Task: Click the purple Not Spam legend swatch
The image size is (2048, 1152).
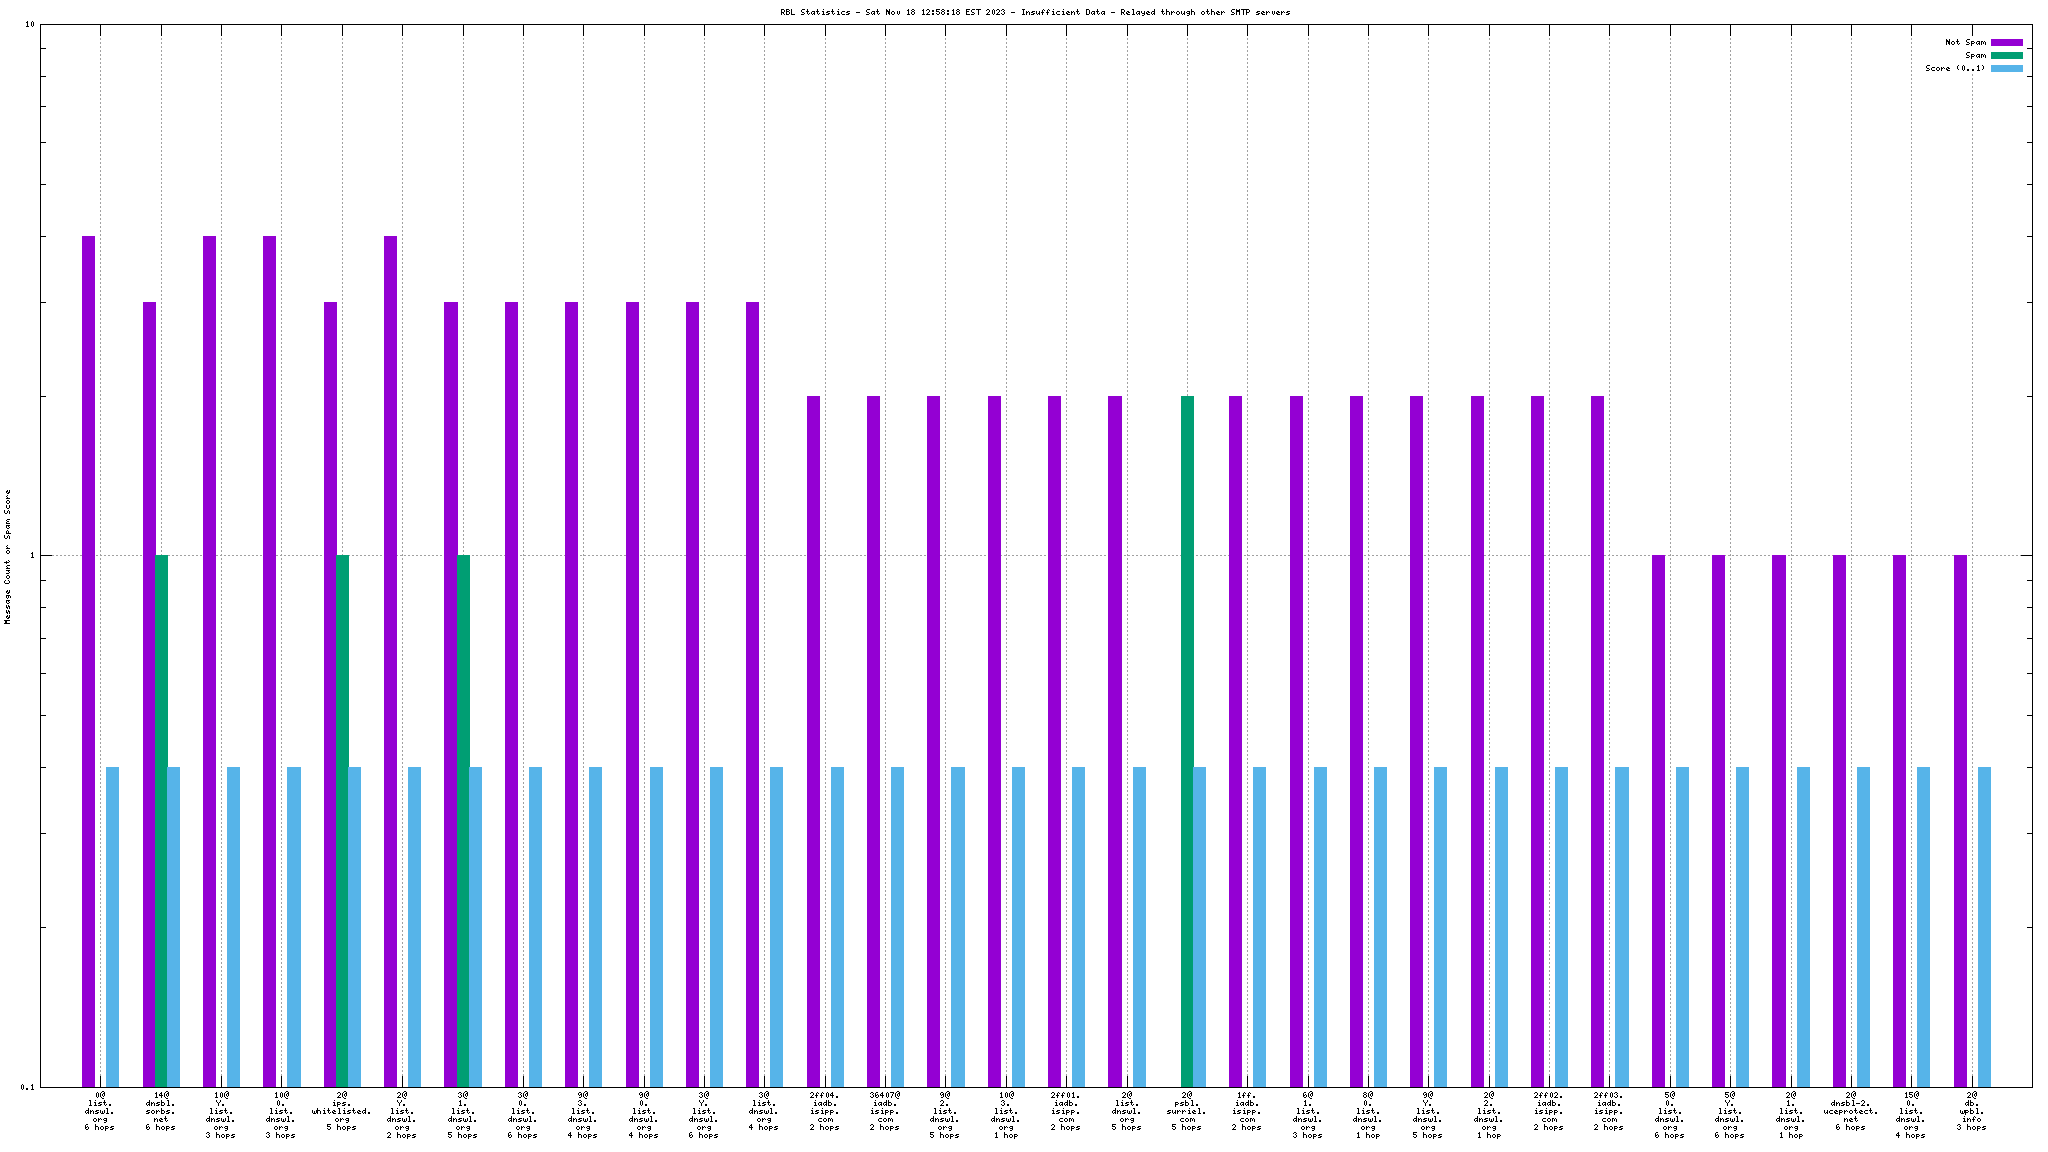Action: click(x=2006, y=42)
